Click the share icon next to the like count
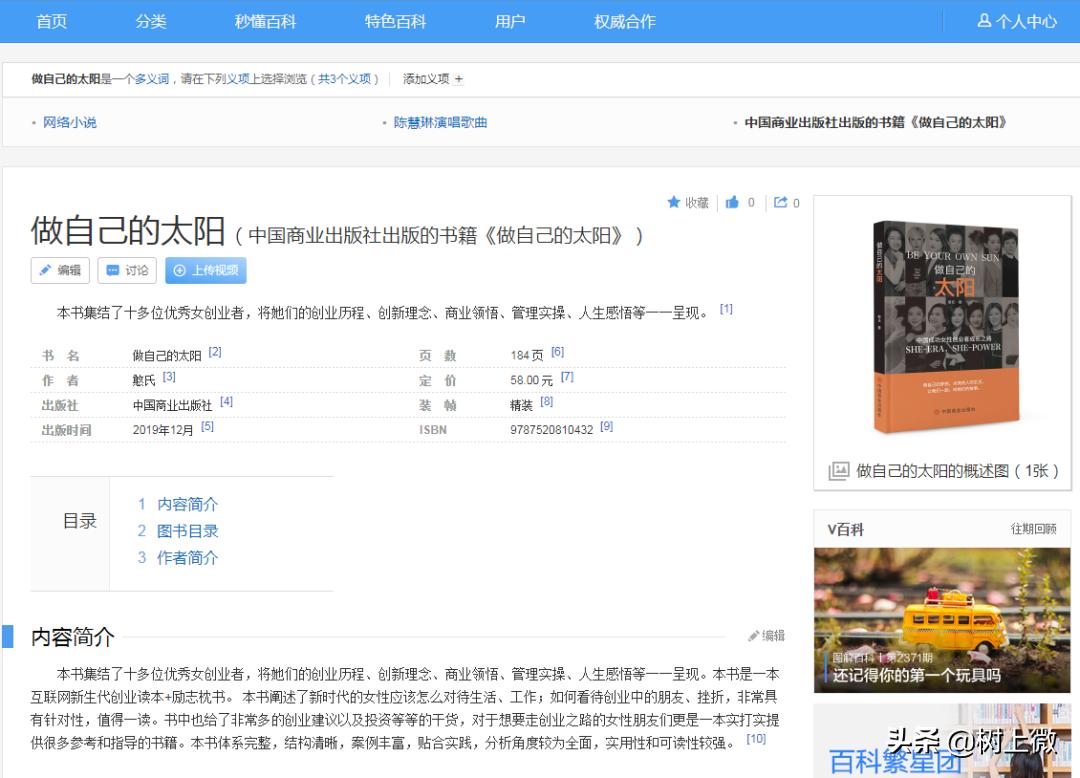Screen dimensions: 1080x778 pos(780,202)
